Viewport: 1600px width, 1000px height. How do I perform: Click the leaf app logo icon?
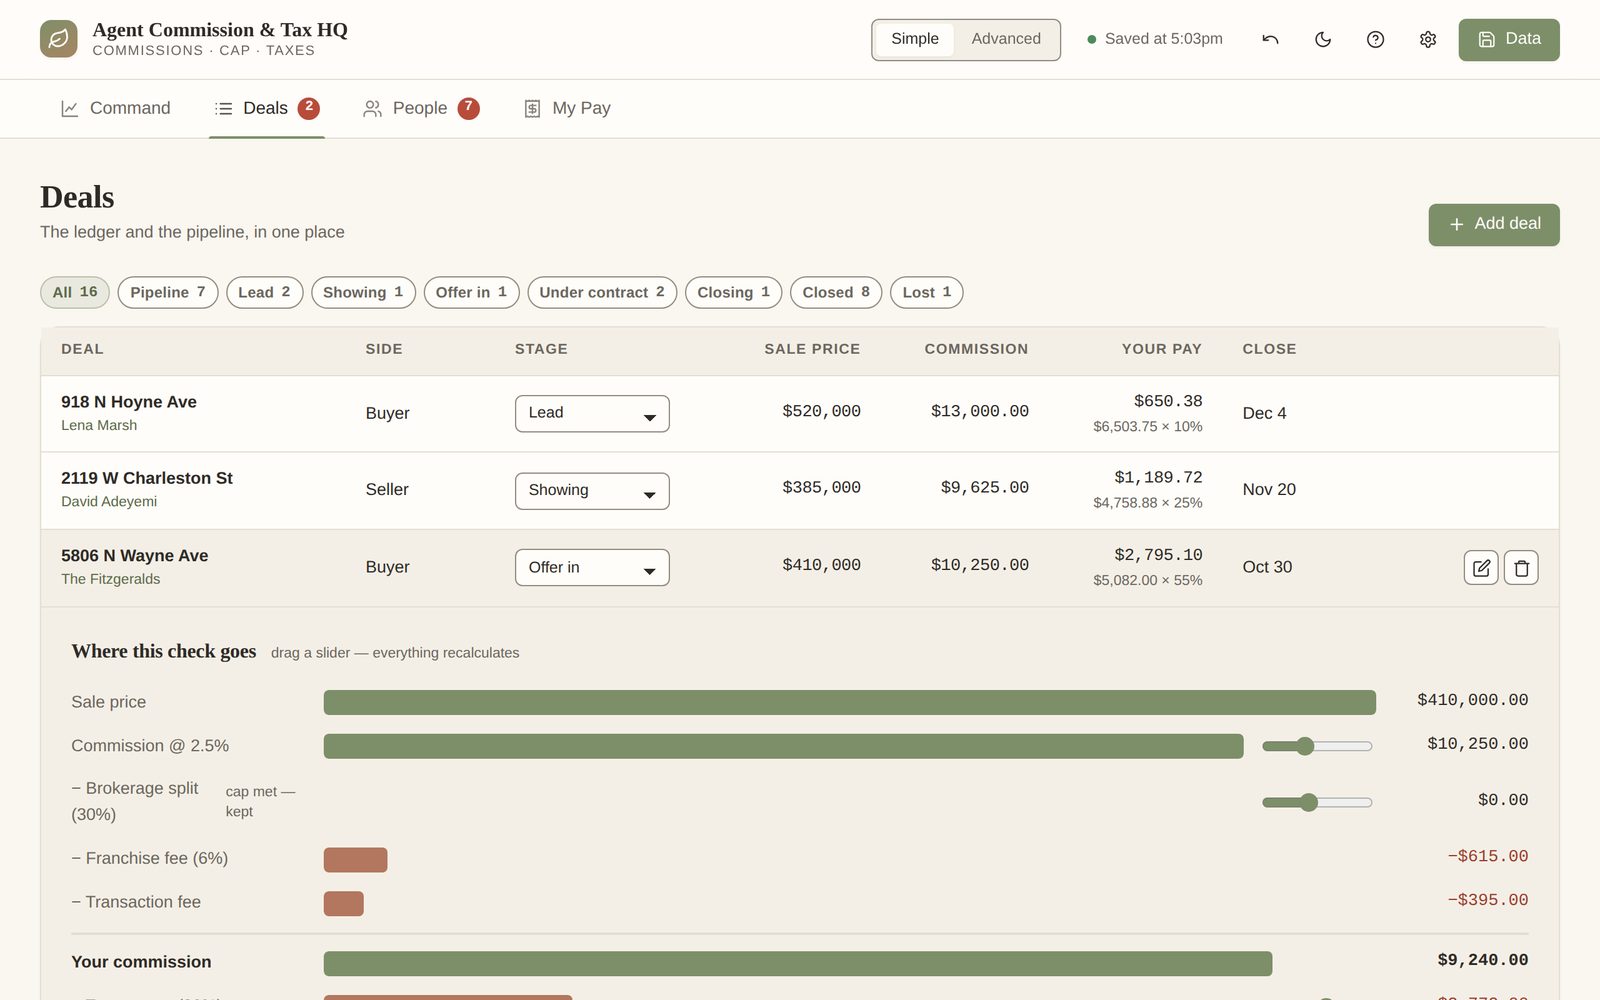point(58,39)
